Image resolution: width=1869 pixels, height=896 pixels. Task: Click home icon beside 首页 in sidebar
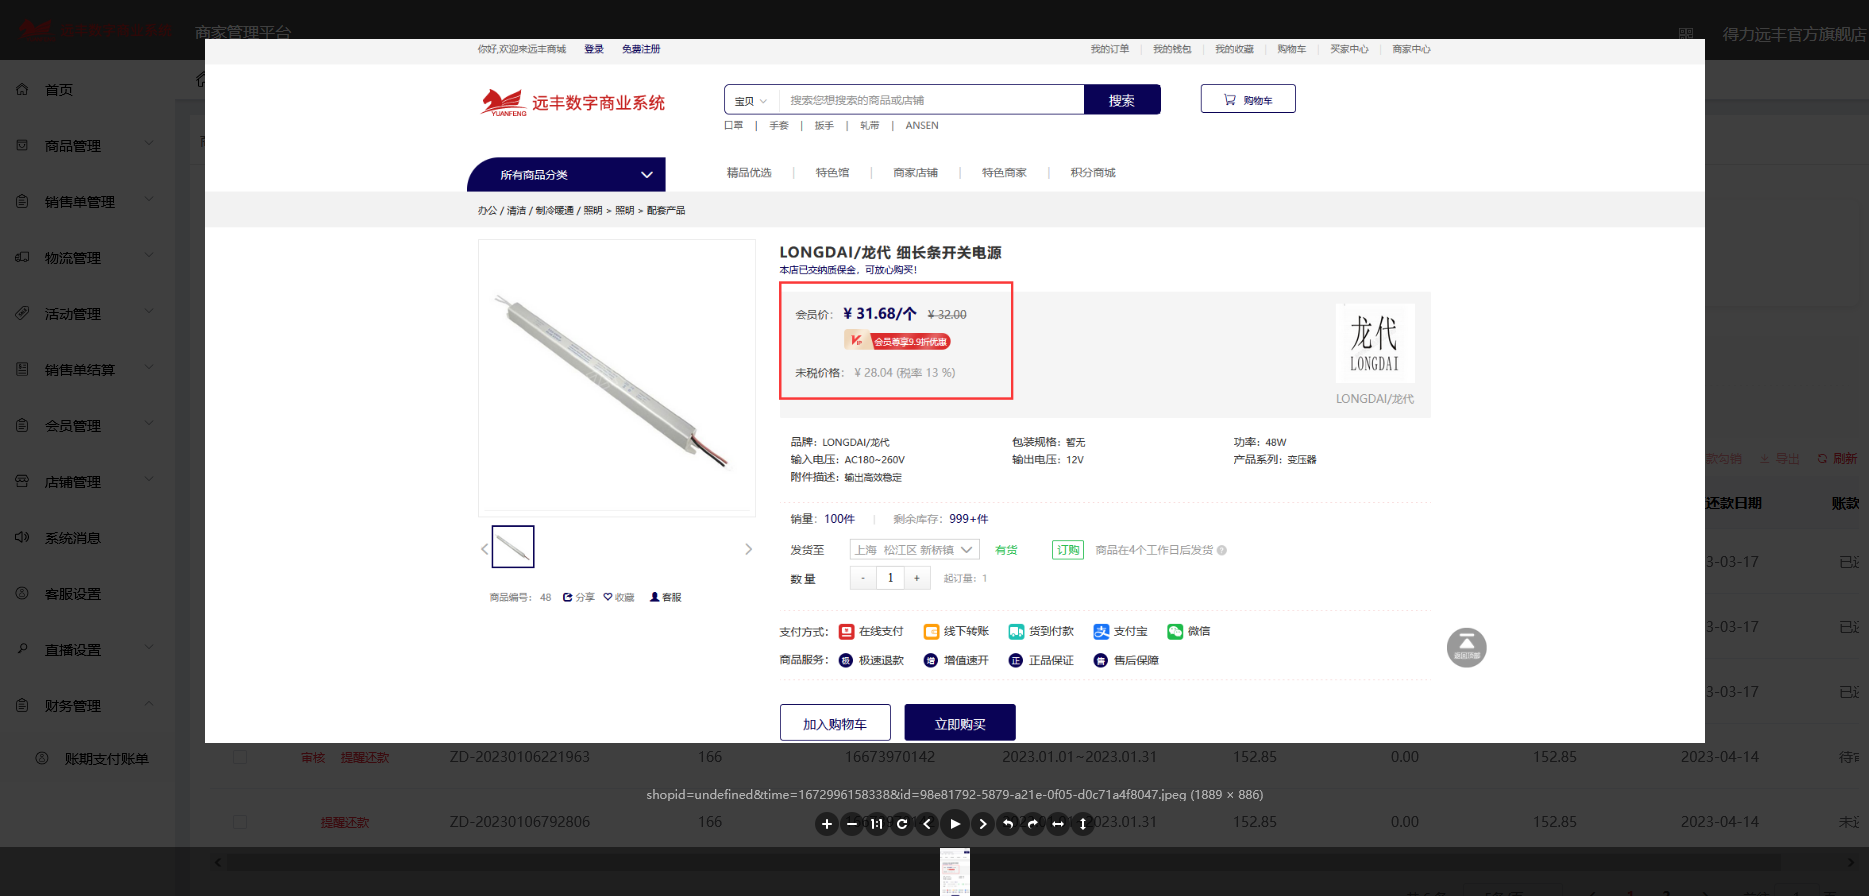(x=22, y=89)
